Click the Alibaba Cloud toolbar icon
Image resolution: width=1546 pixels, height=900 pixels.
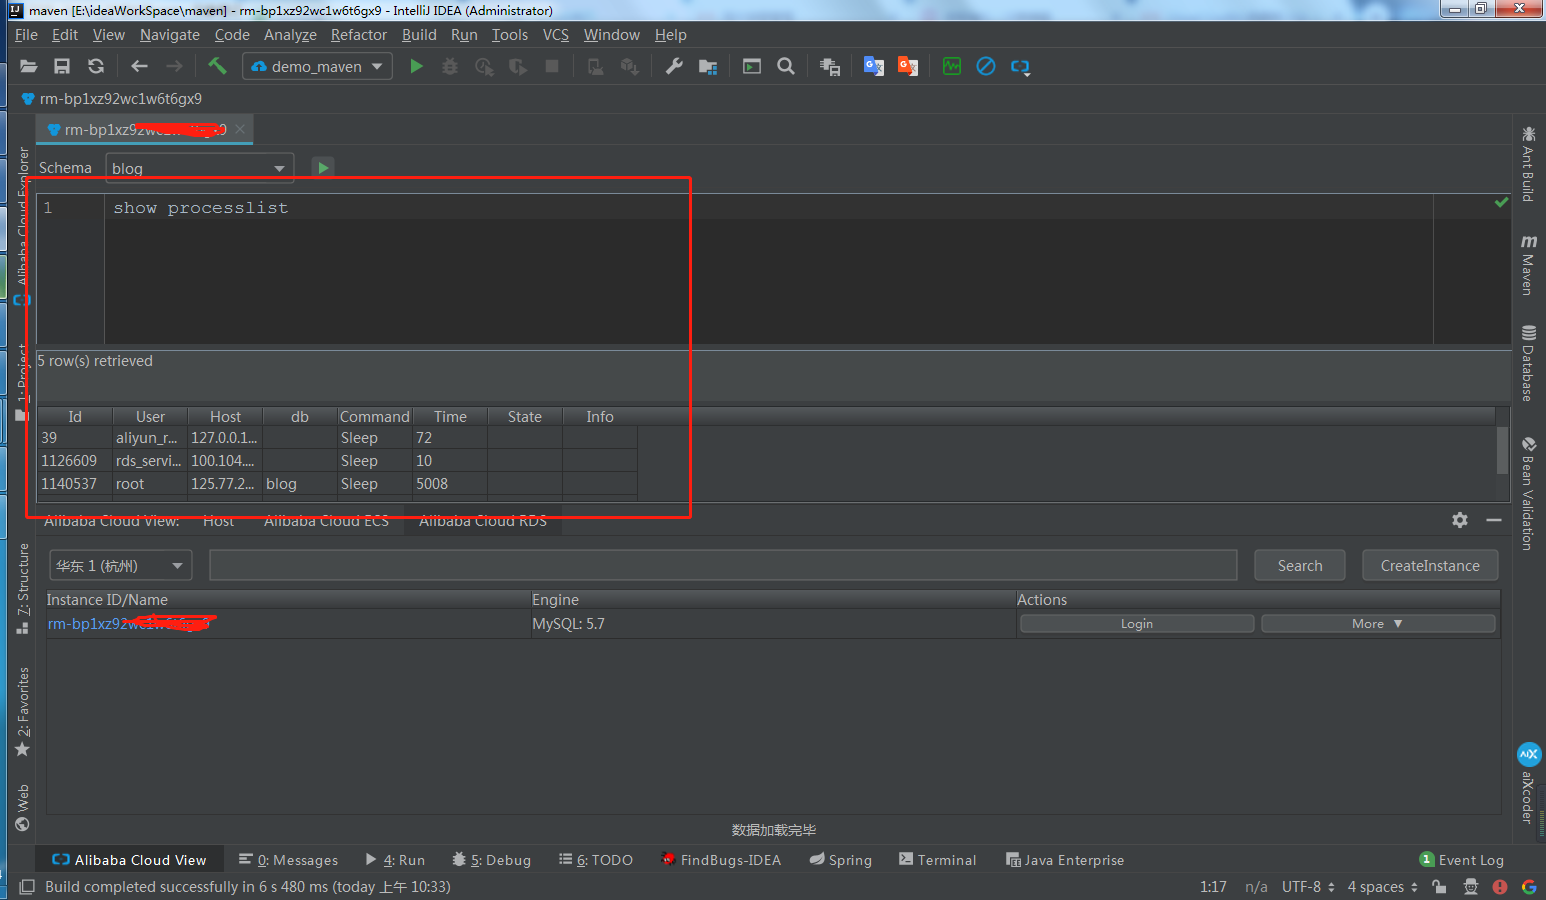1020,67
